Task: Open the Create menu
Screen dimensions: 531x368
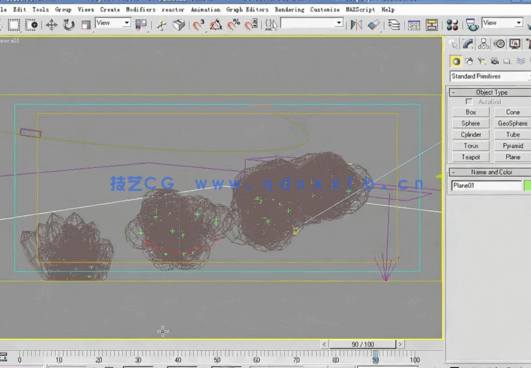Action: (110, 9)
